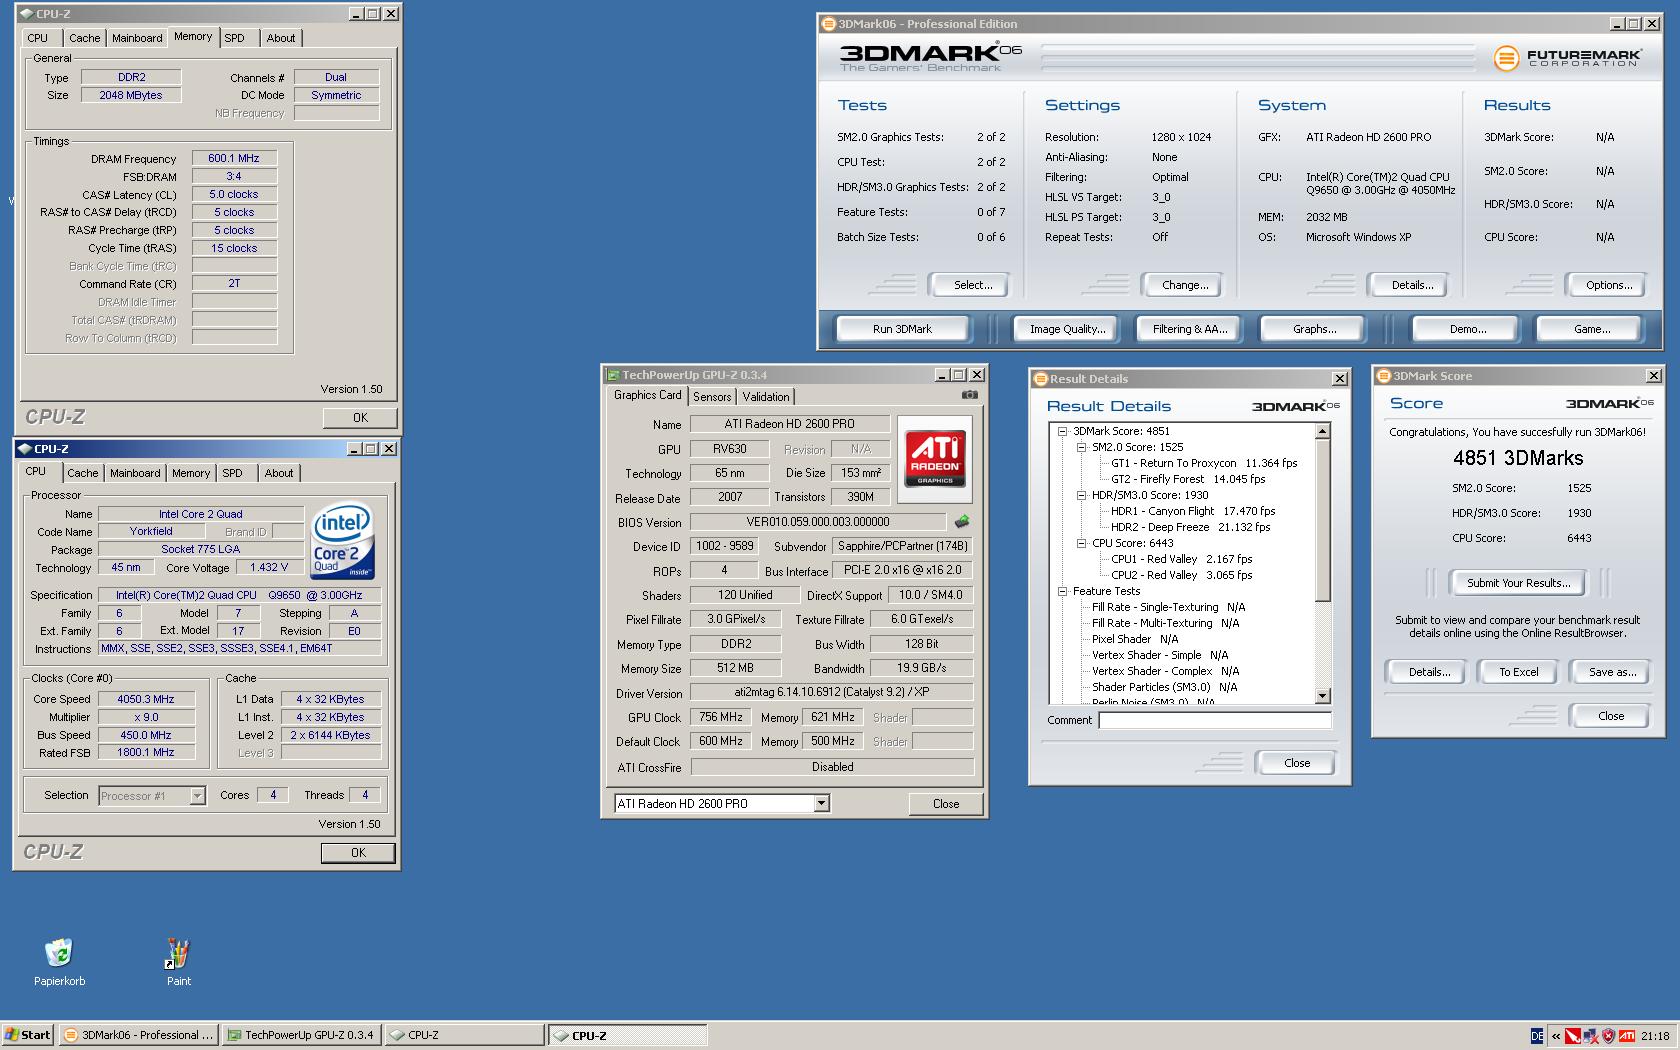Open the GPU-Z Validation tab
Screen dimensions: 1680x1050
tap(766, 397)
